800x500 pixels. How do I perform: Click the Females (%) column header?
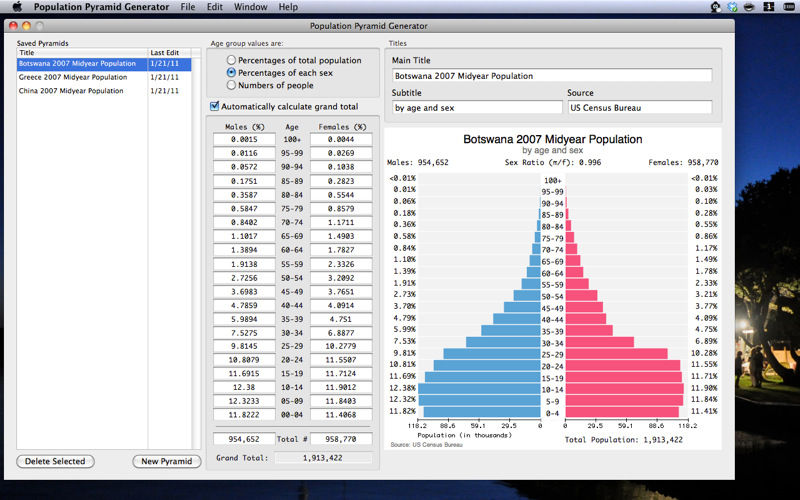(x=342, y=127)
